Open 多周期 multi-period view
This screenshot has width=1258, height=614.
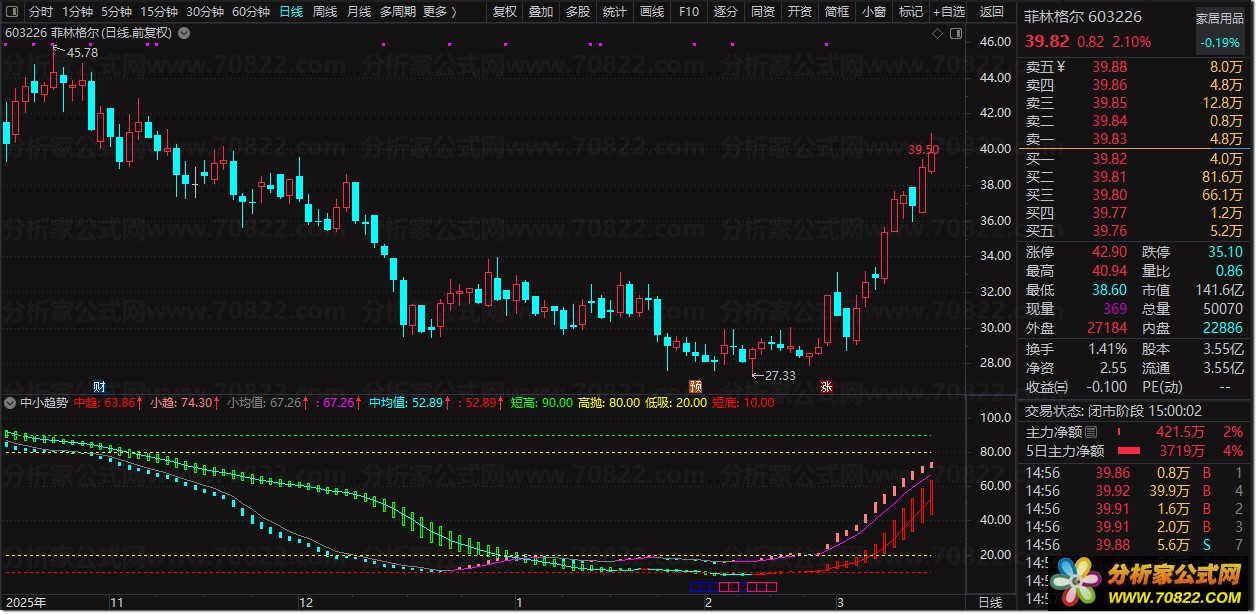399,12
